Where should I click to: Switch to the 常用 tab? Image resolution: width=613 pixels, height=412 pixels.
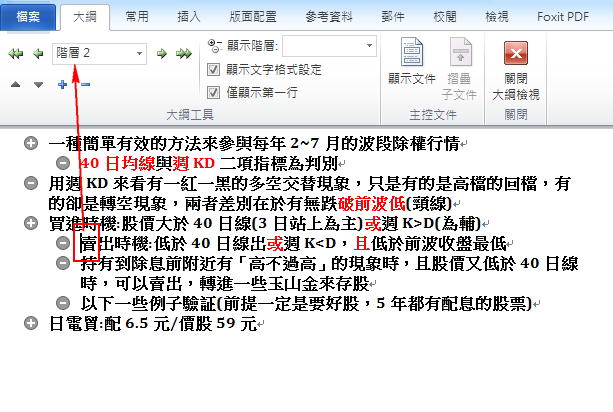(x=137, y=17)
